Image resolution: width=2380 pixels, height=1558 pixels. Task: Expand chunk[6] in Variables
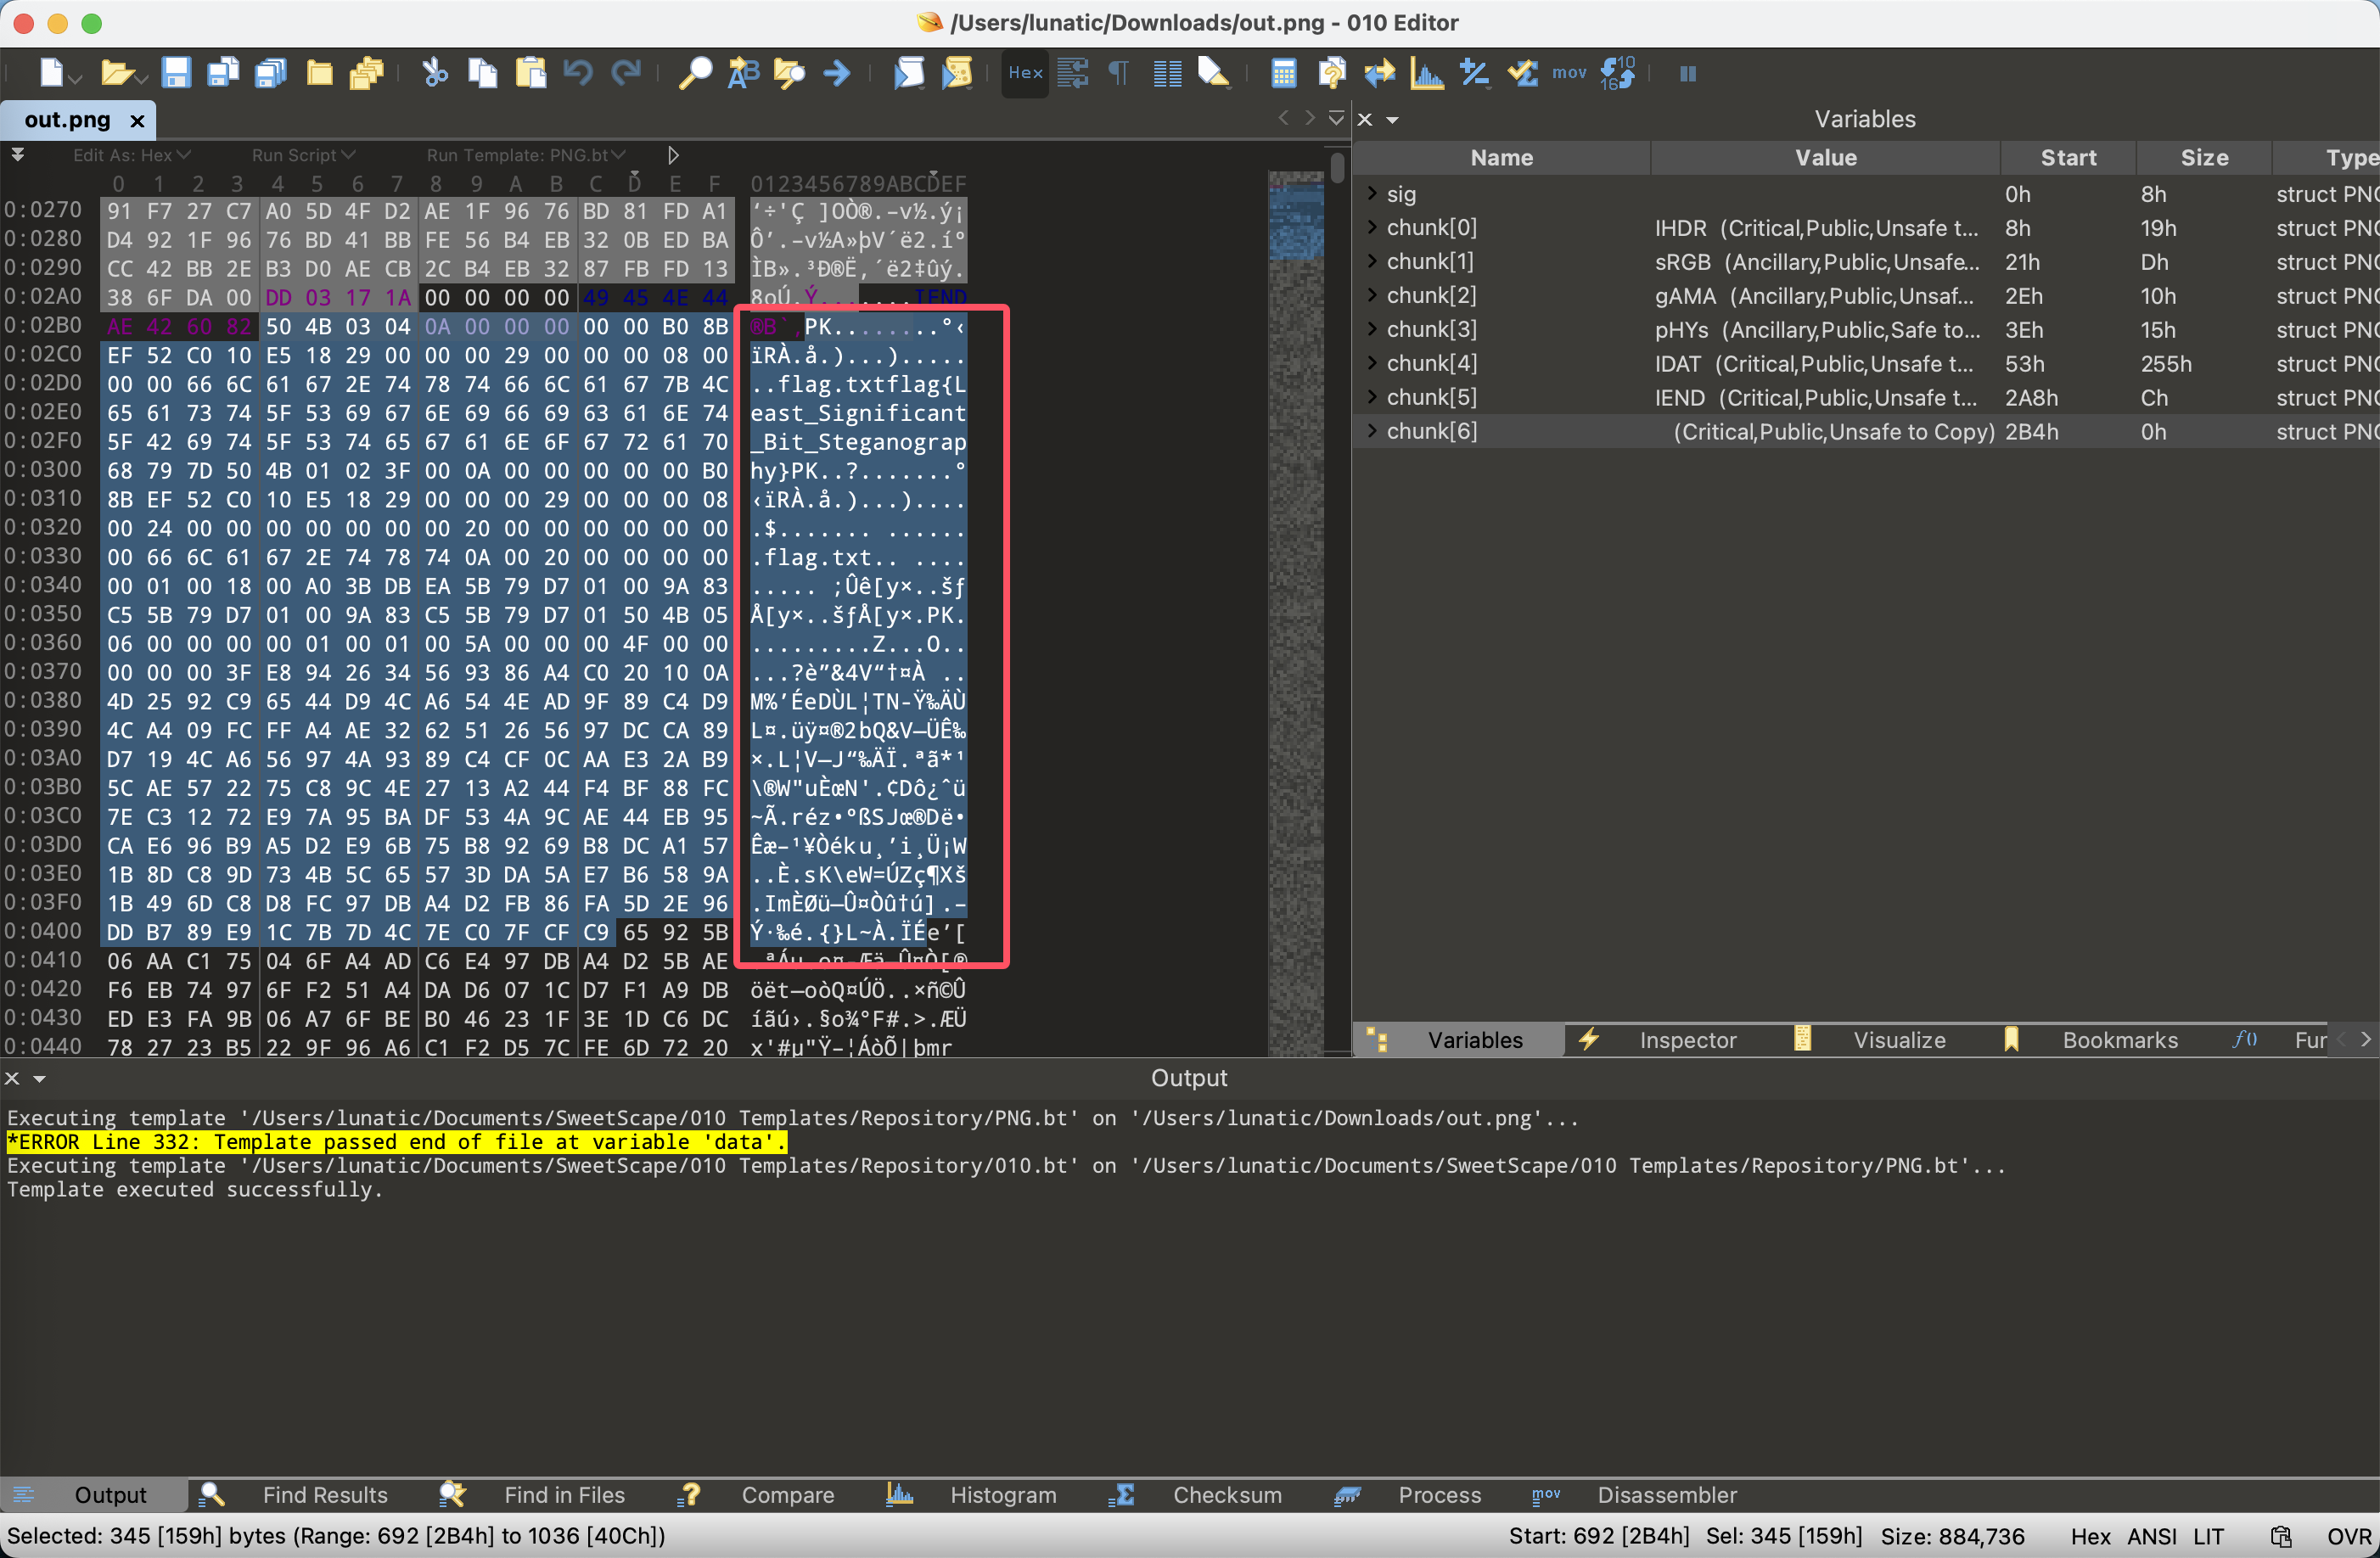[x=1372, y=432]
